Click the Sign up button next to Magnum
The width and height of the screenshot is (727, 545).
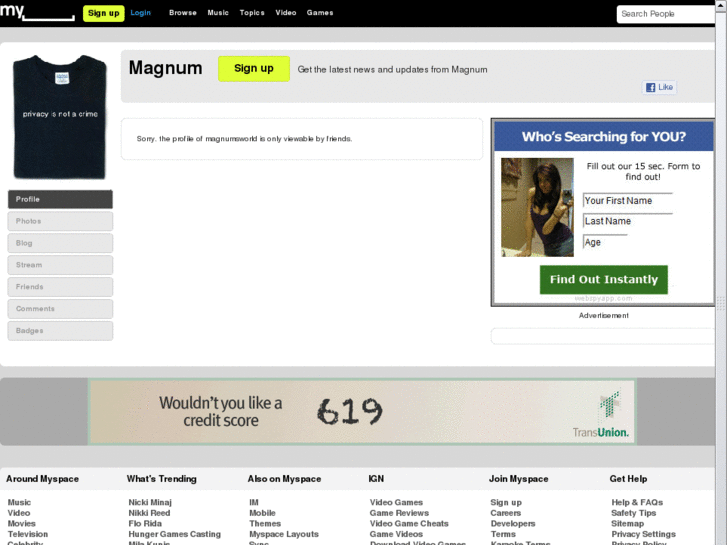pyautogui.click(x=254, y=69)
